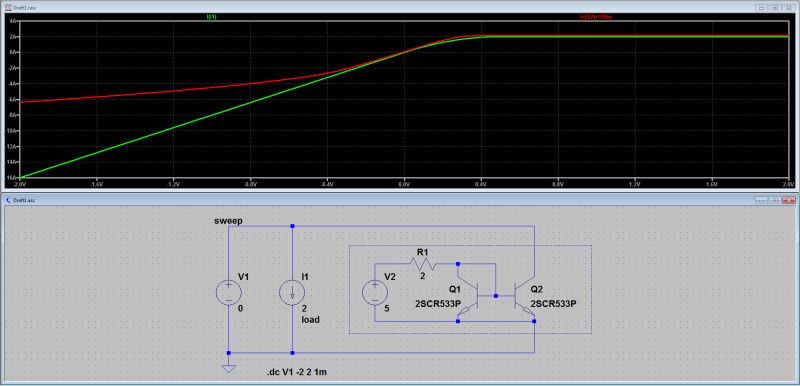The image size is (800, 386).
Task: Click the R1 resistance value 2
Action: [x=422, y=276]
